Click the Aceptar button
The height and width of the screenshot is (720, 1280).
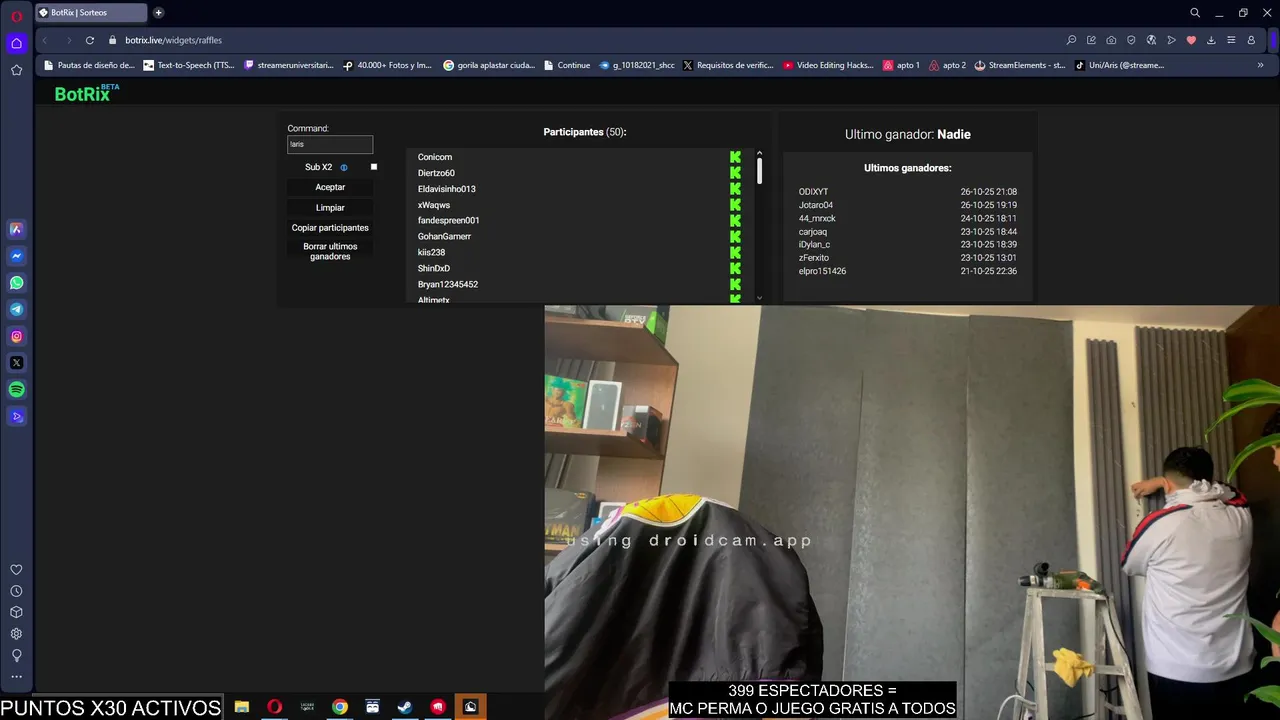point(330,187)
